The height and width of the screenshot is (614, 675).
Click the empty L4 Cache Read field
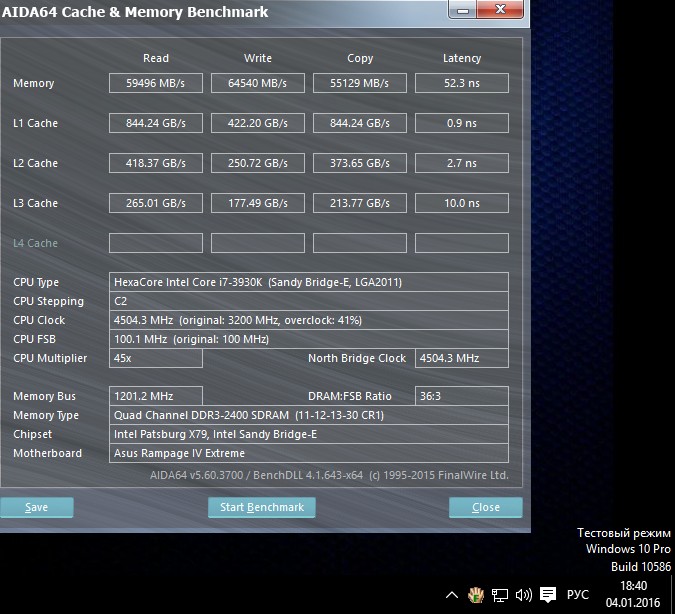click(x=156, y=243)
